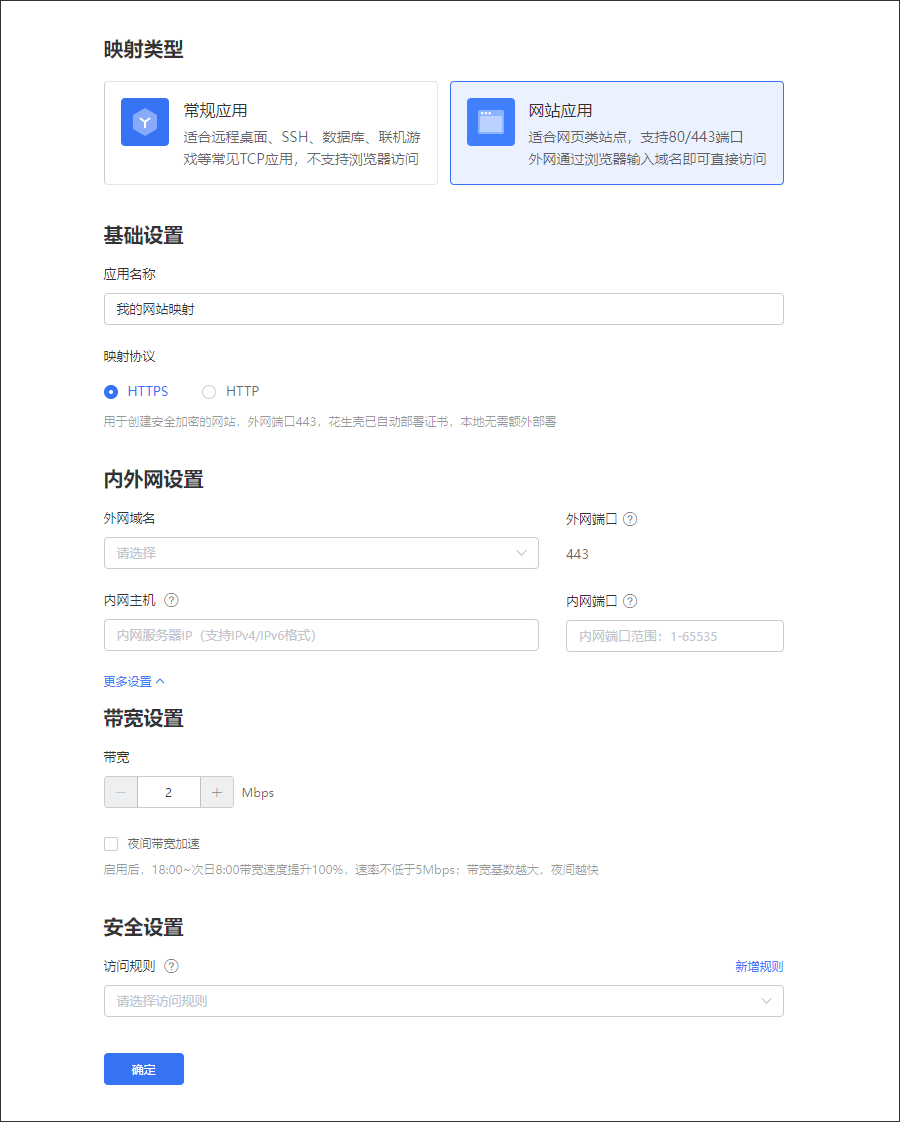Click the 443 external port value
Screen dimensions: 900x1122
pos(577,554)
